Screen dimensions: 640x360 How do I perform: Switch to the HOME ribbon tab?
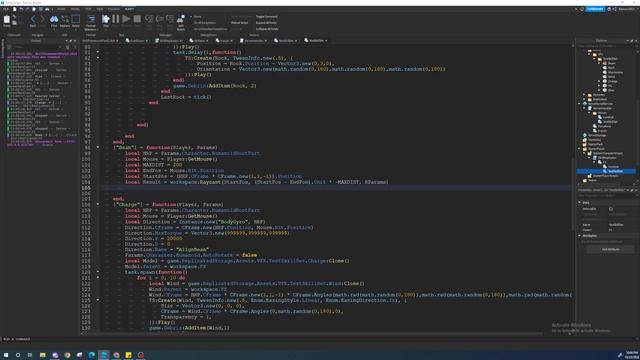[x=61, y=9]
